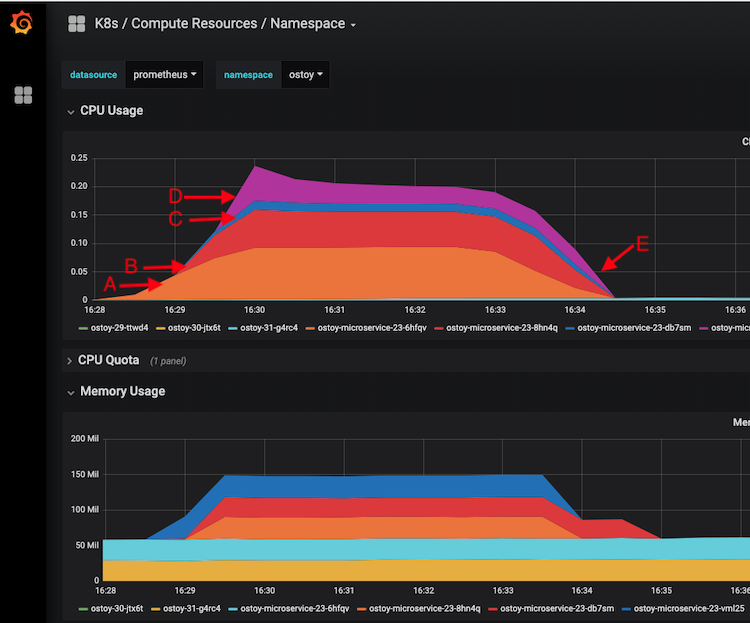Open Dashboards from the left sidebar icon
This screenshot has width=750, height=623.
click(x=23, y=95)
